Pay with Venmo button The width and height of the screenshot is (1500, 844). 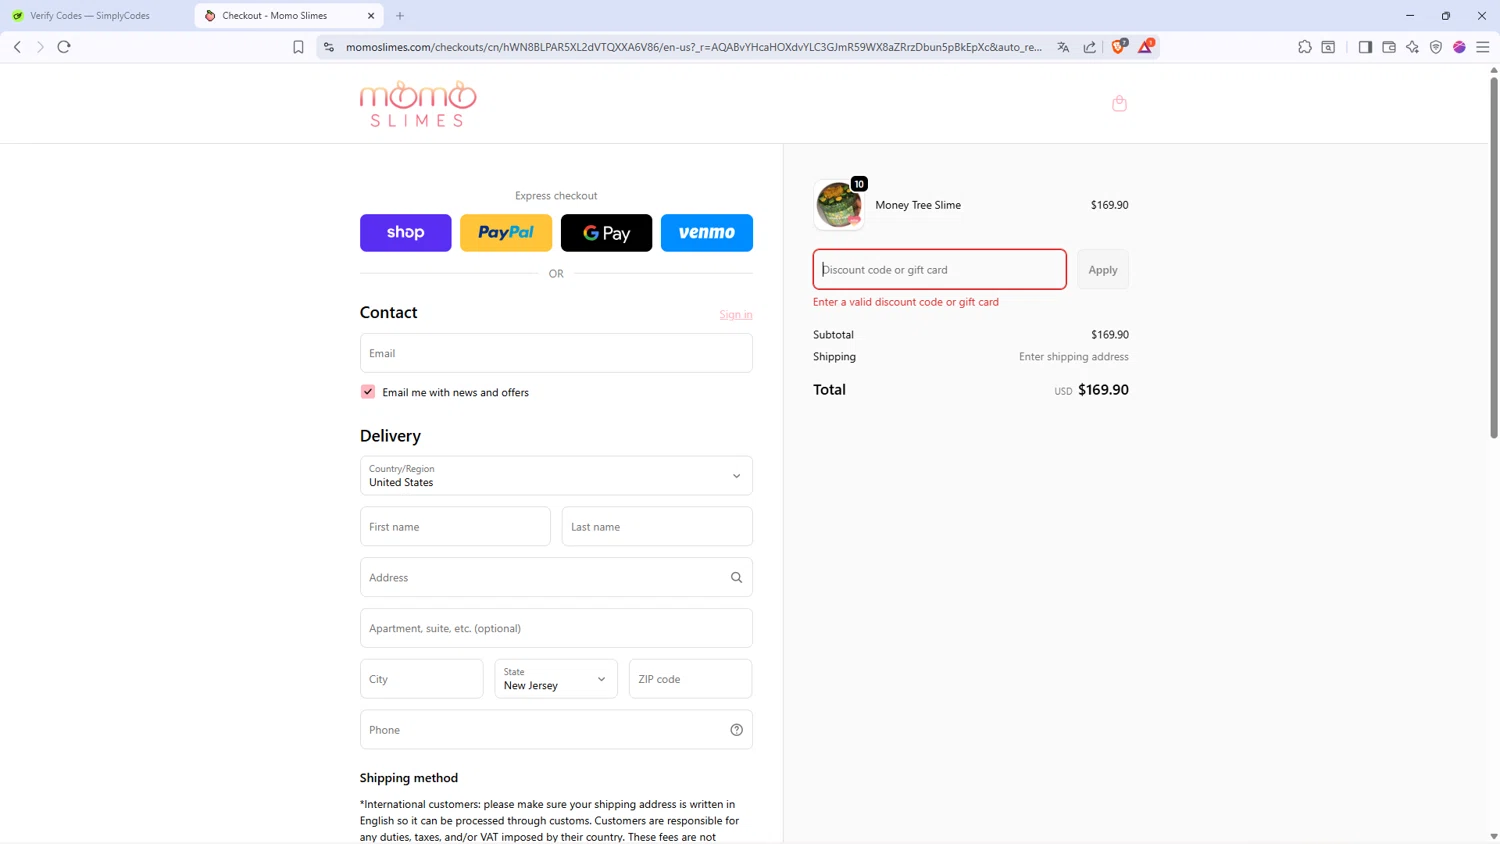[707, 233]
